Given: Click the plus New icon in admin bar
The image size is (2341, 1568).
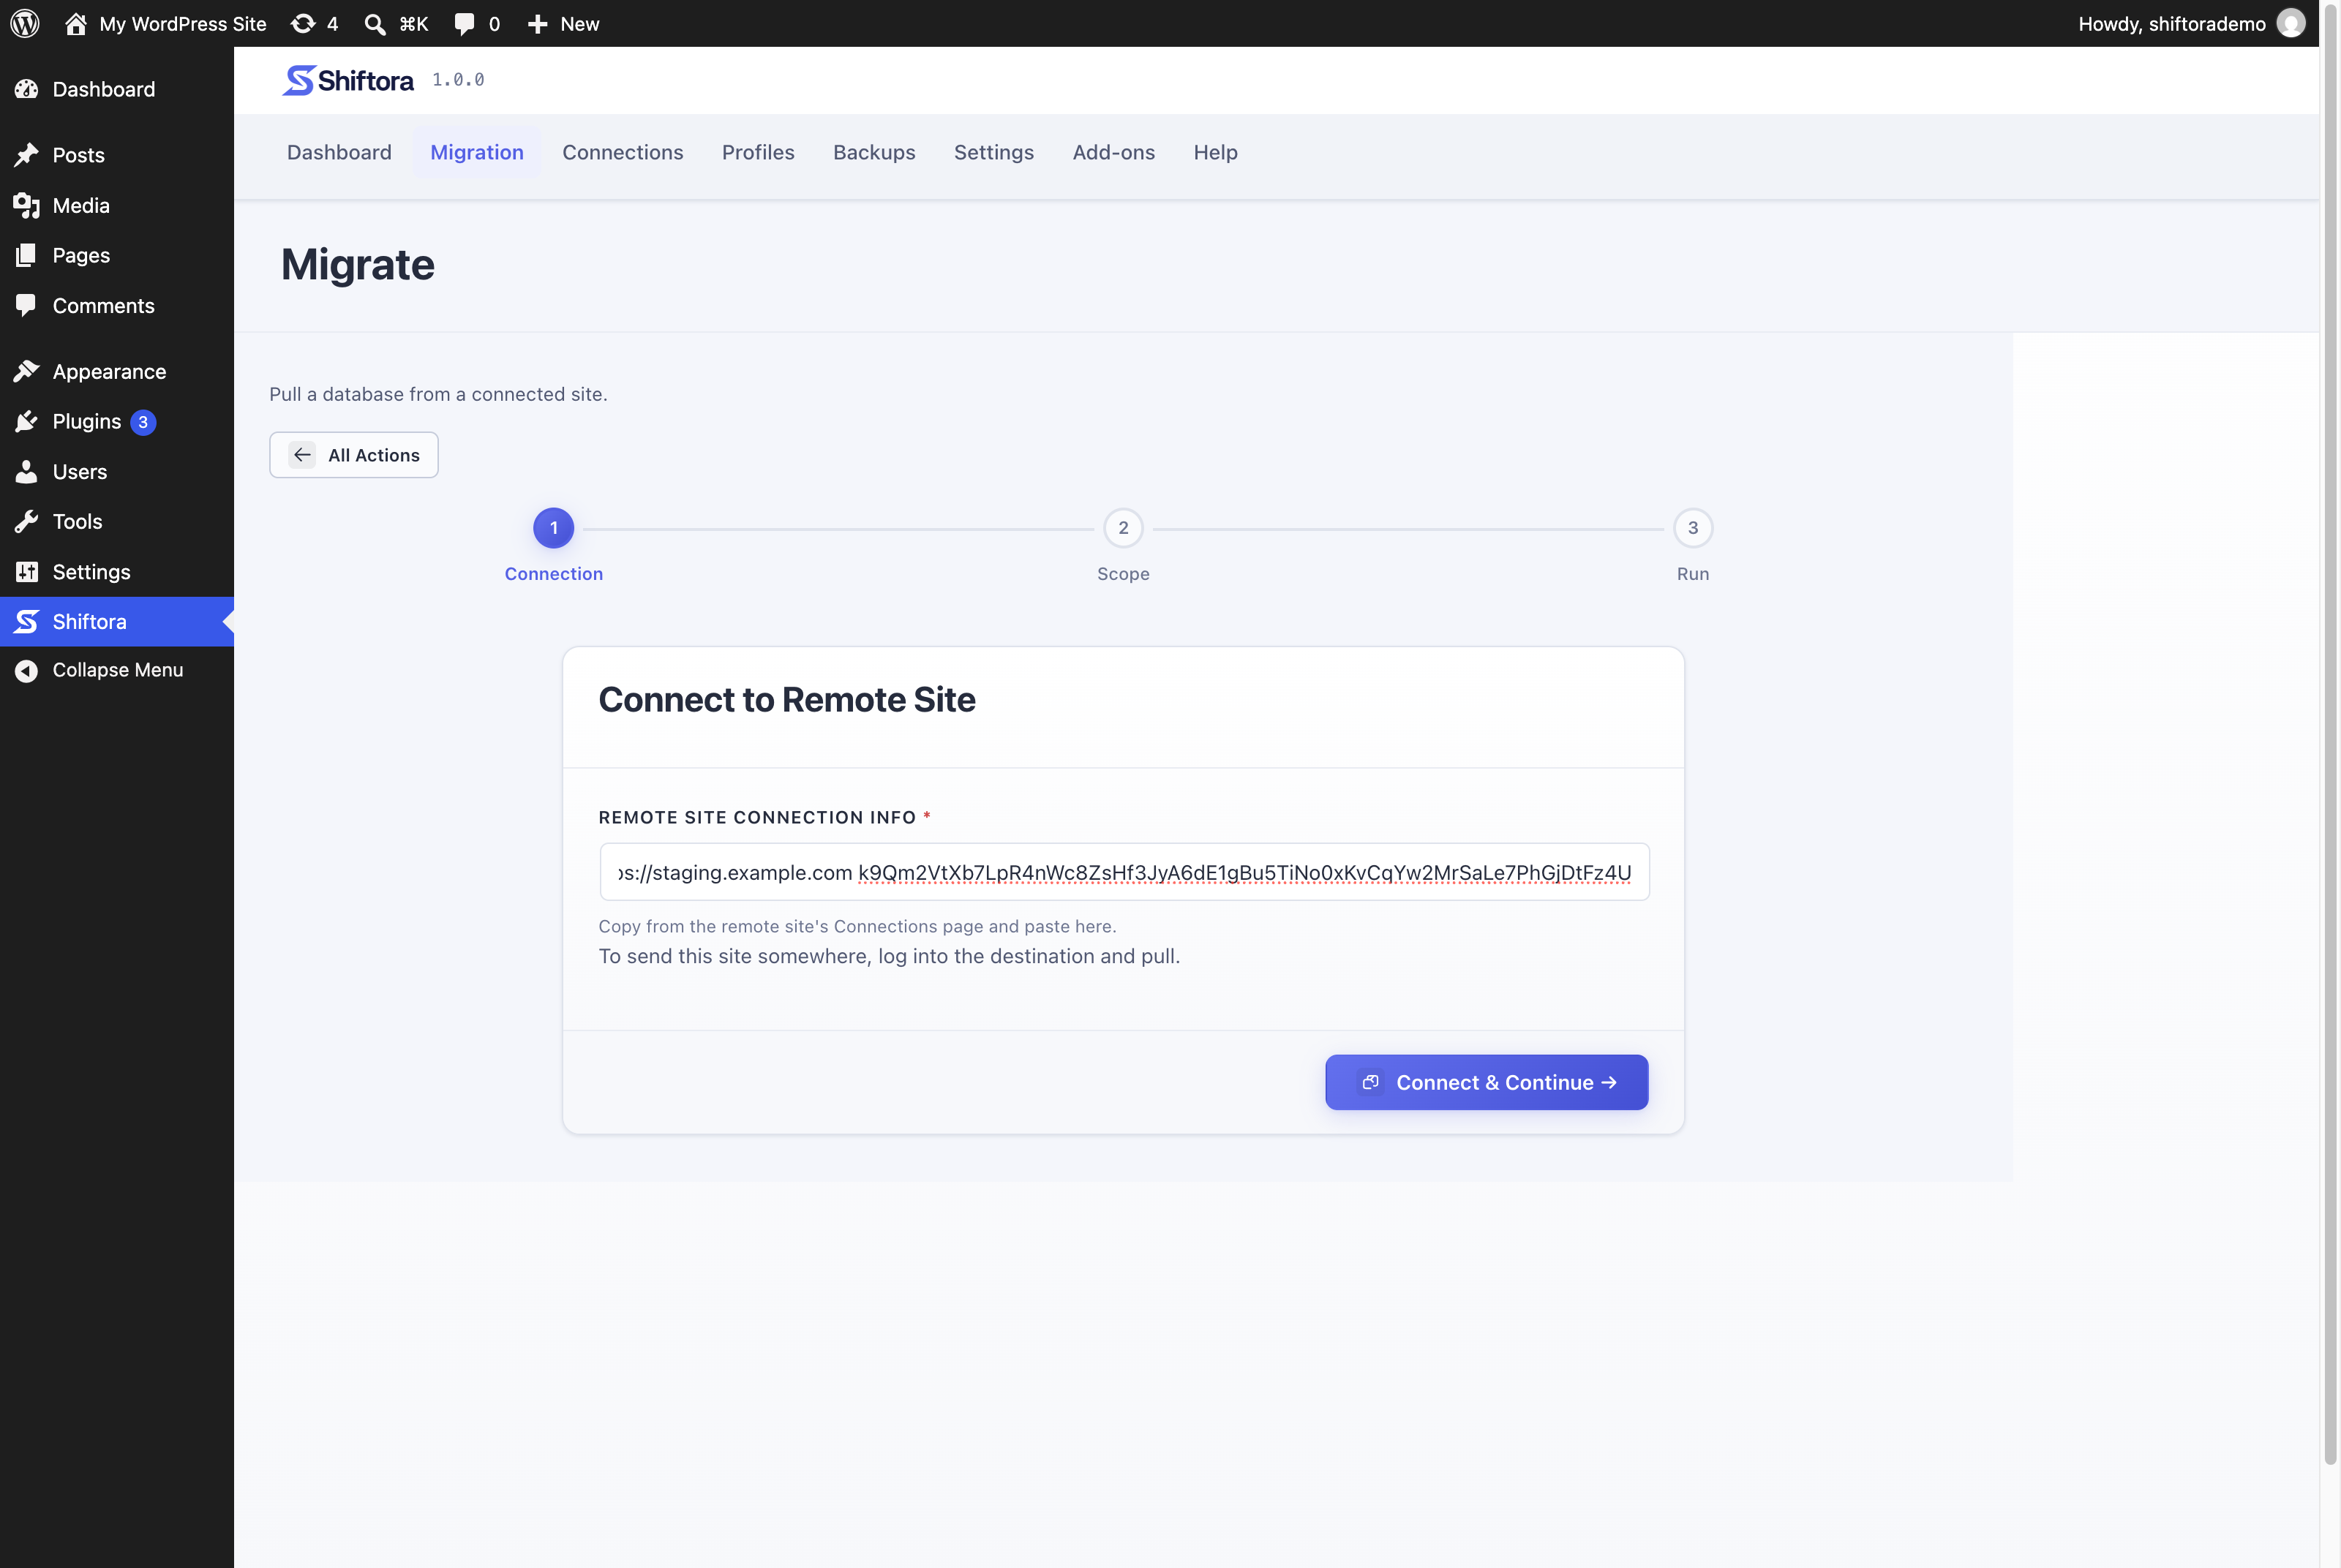Looking at the screenshot, I should [538, 24].
